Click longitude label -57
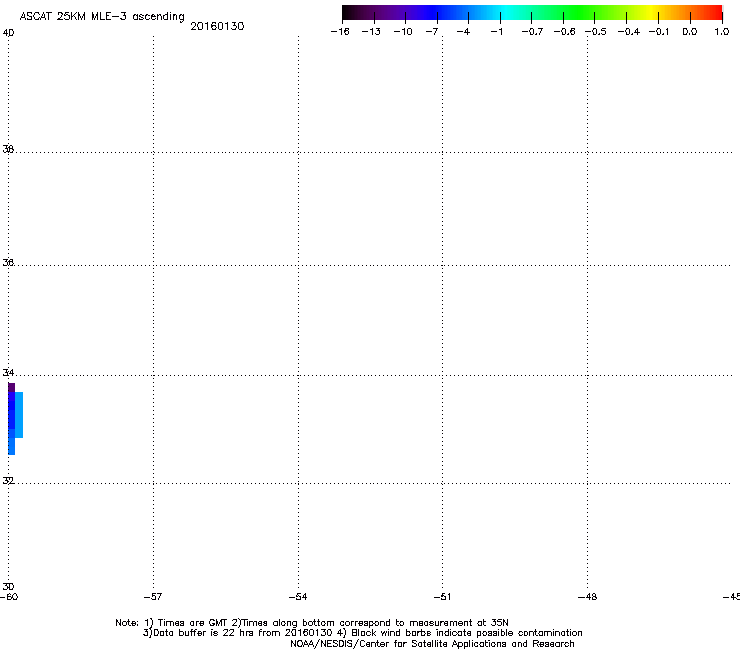740x650 pixels. click(153, 597)
